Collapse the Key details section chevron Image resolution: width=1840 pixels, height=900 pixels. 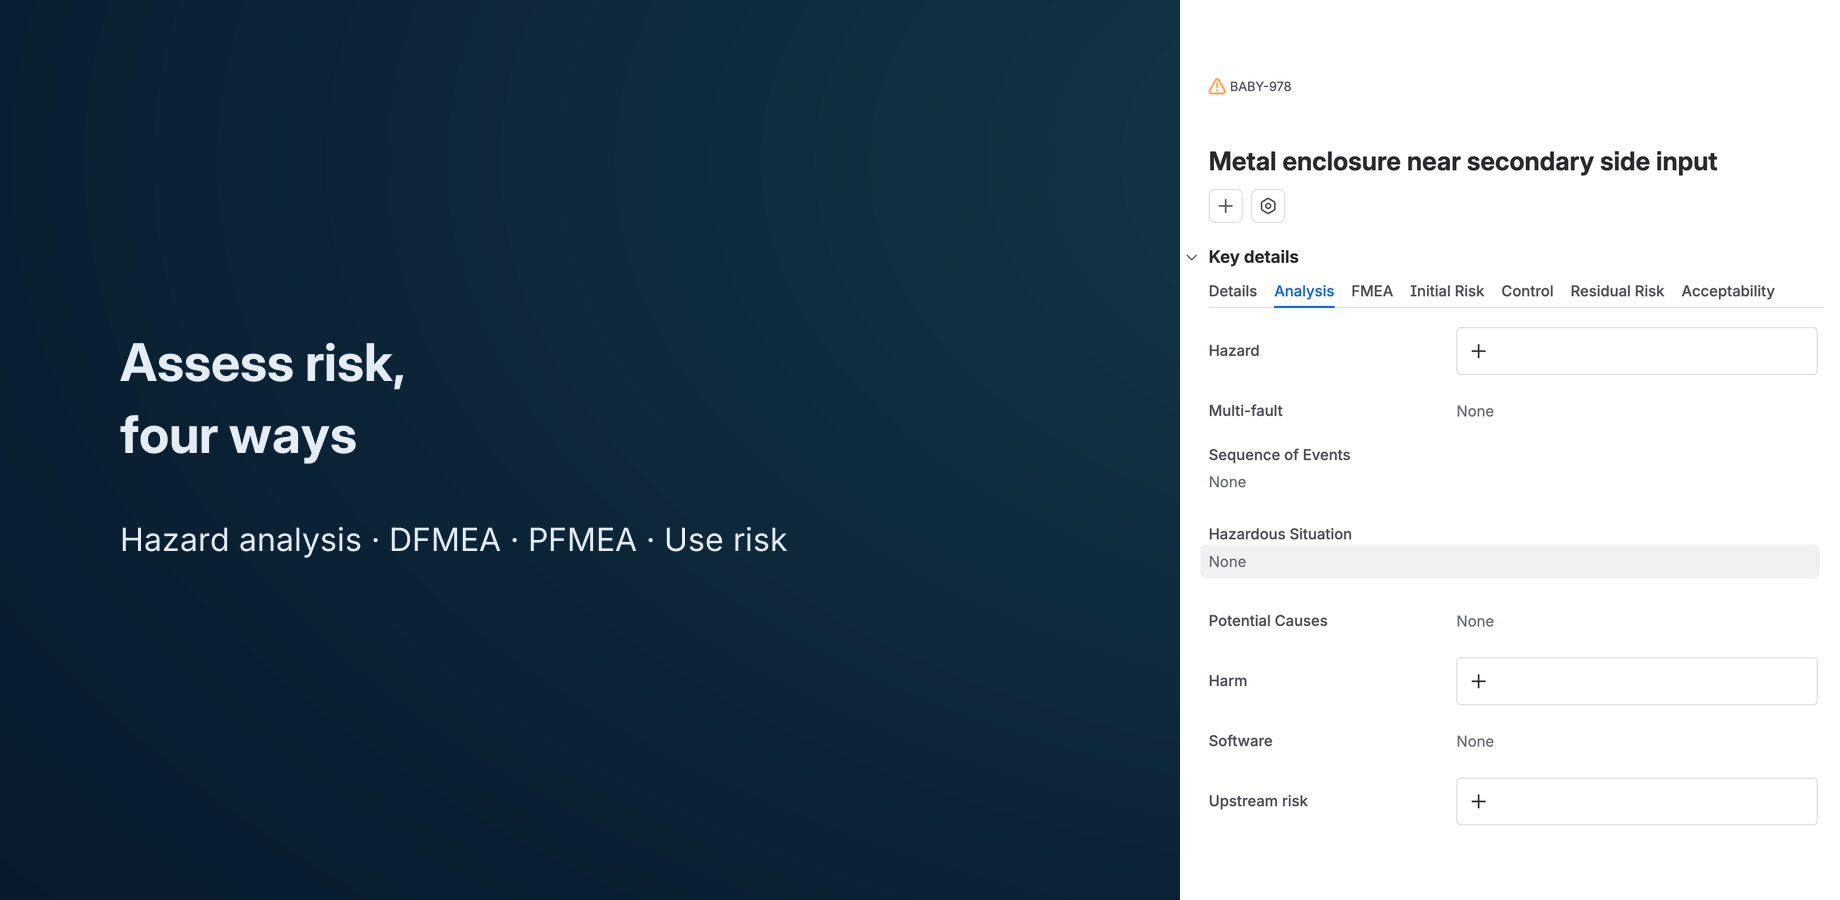coord(1192,258)
